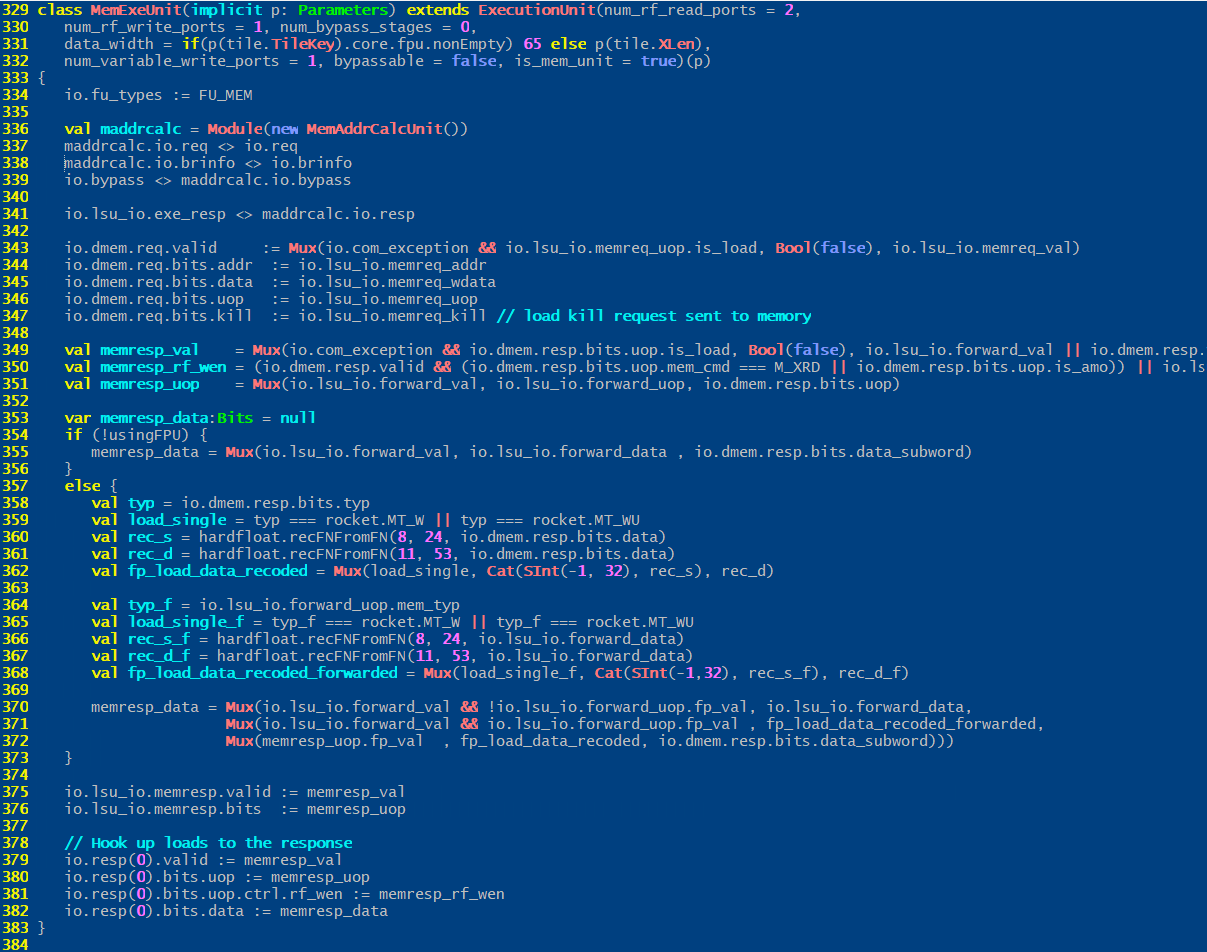The width and height of the screenshot is (1207, 952).
Task: Click 'io.resp(0).bits.data' on line 382
Action: [154, 911]
